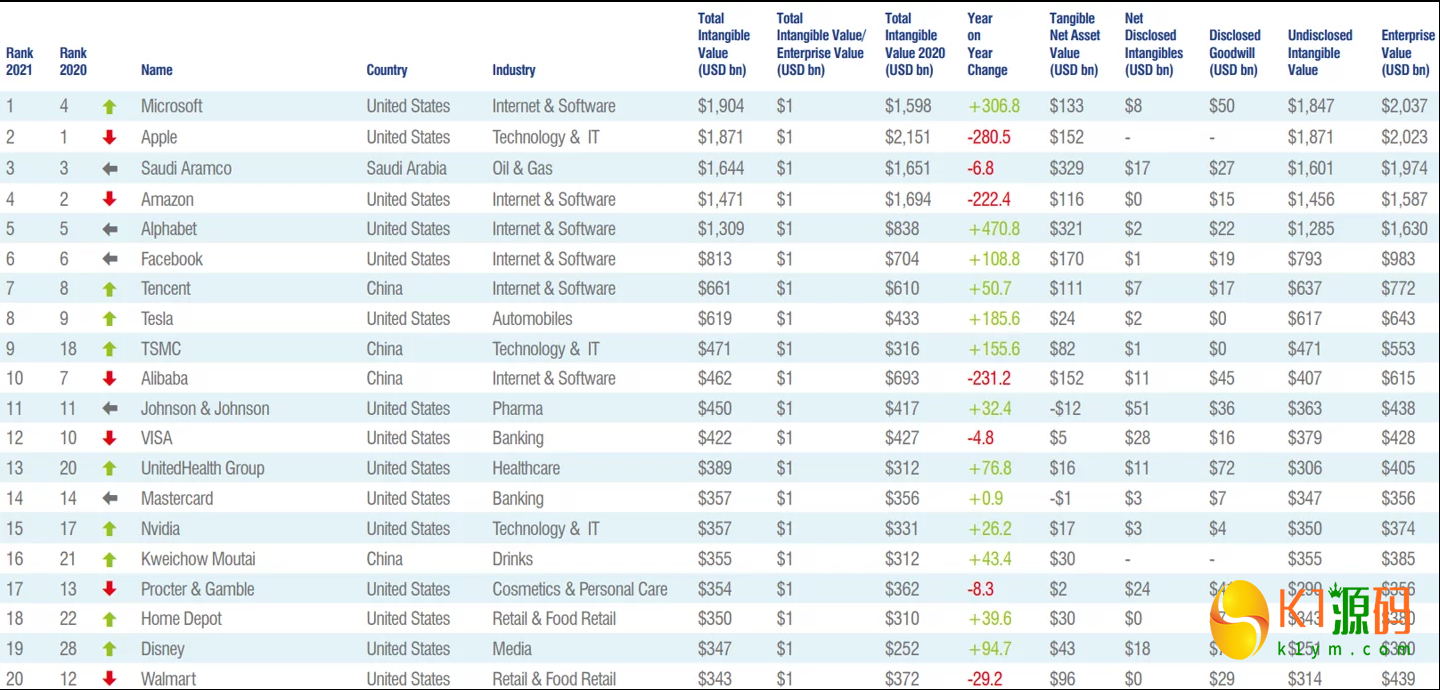Click the "Industry" column header
Screen dimensions: 1440x690
point(514,70)
